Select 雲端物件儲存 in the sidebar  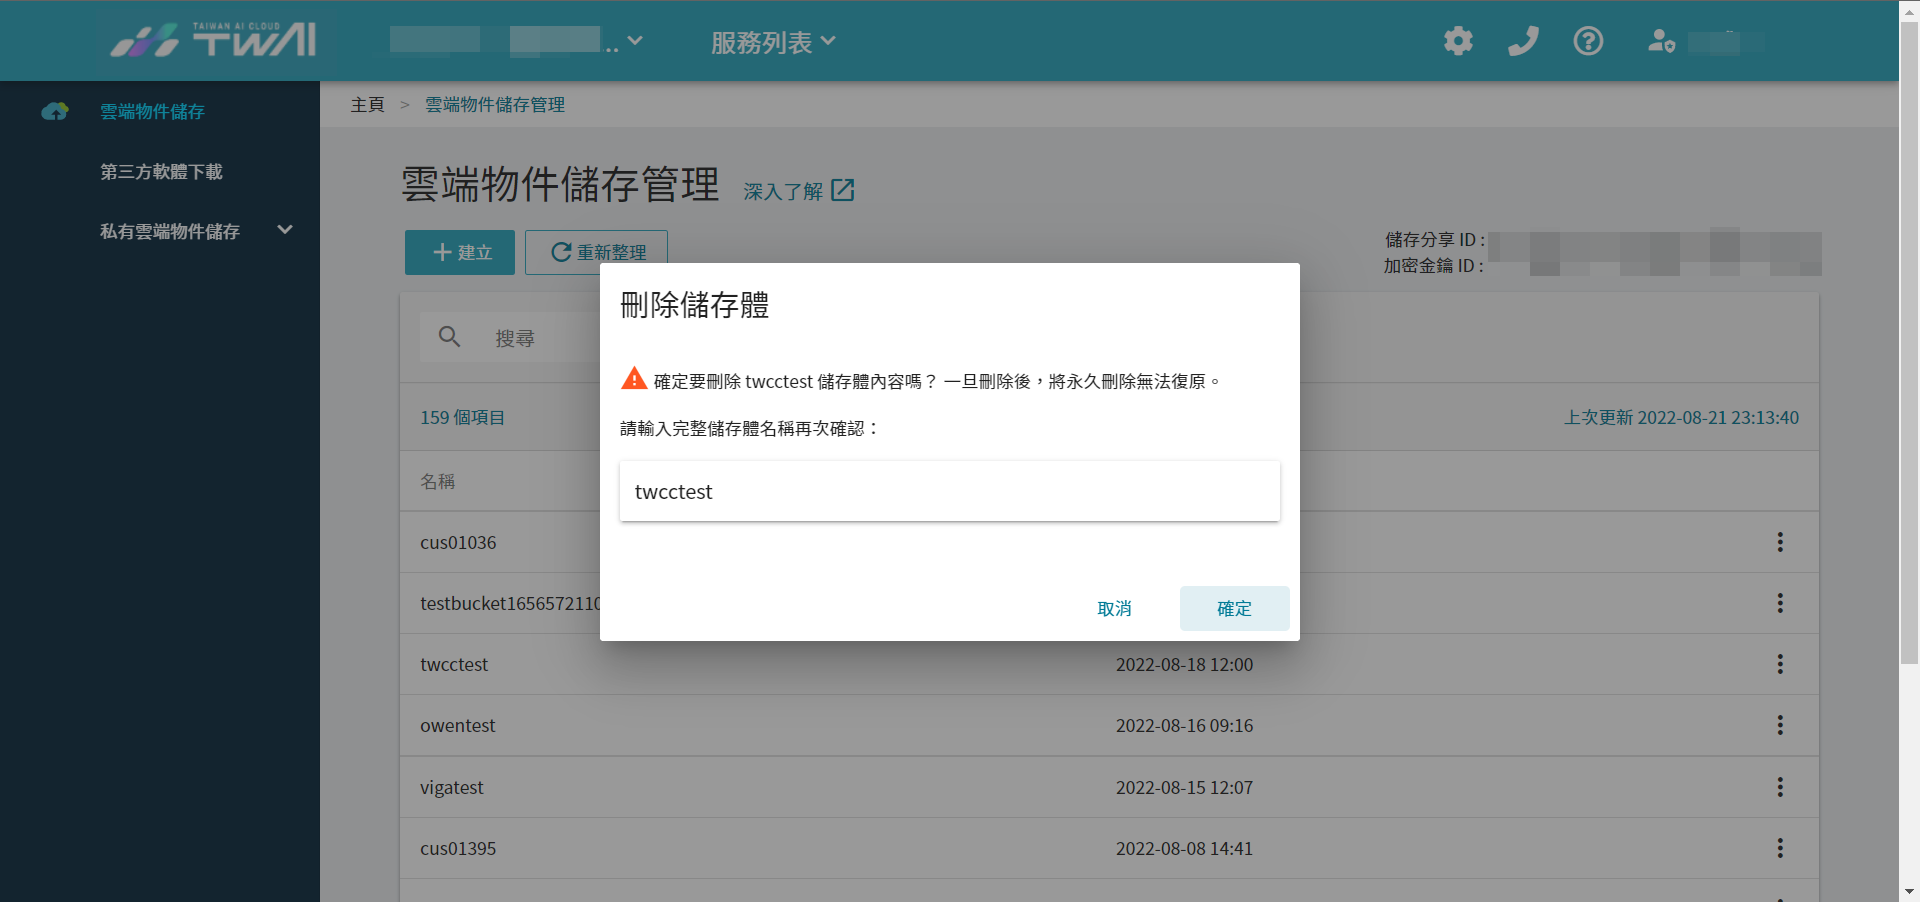pos(152,111)
